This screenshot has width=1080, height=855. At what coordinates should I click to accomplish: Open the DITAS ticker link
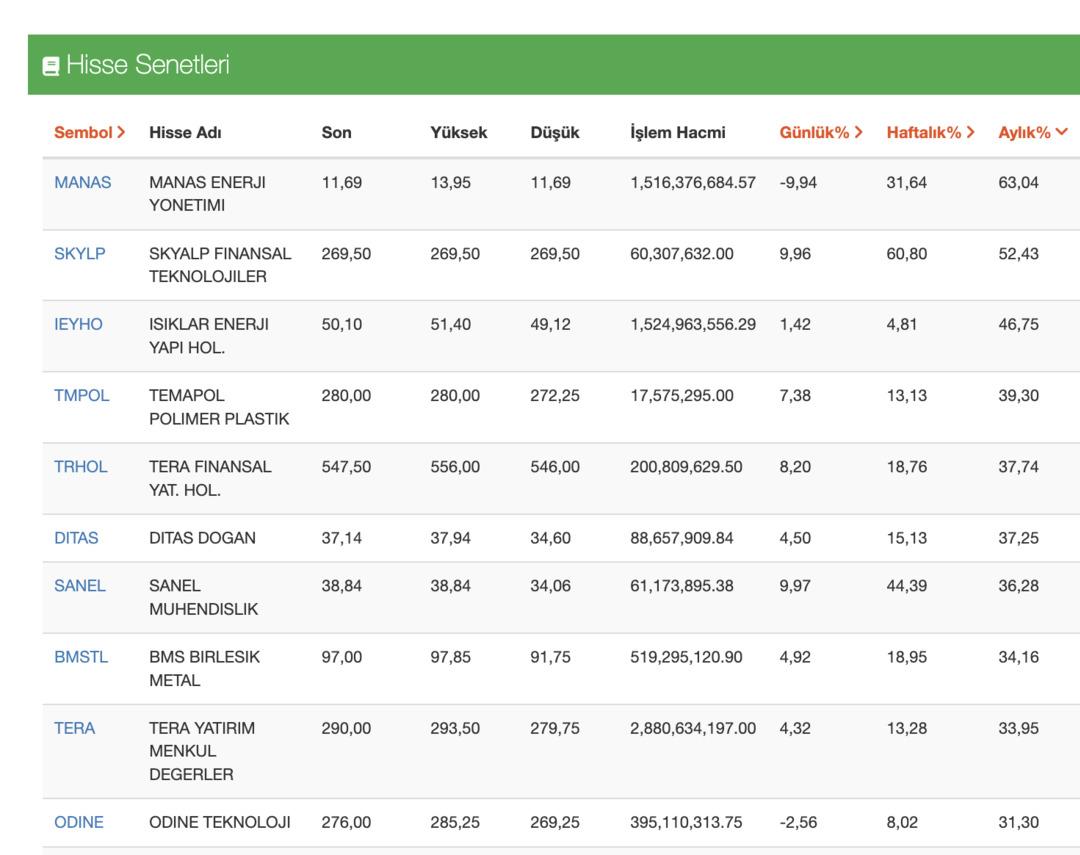point(76,537)
